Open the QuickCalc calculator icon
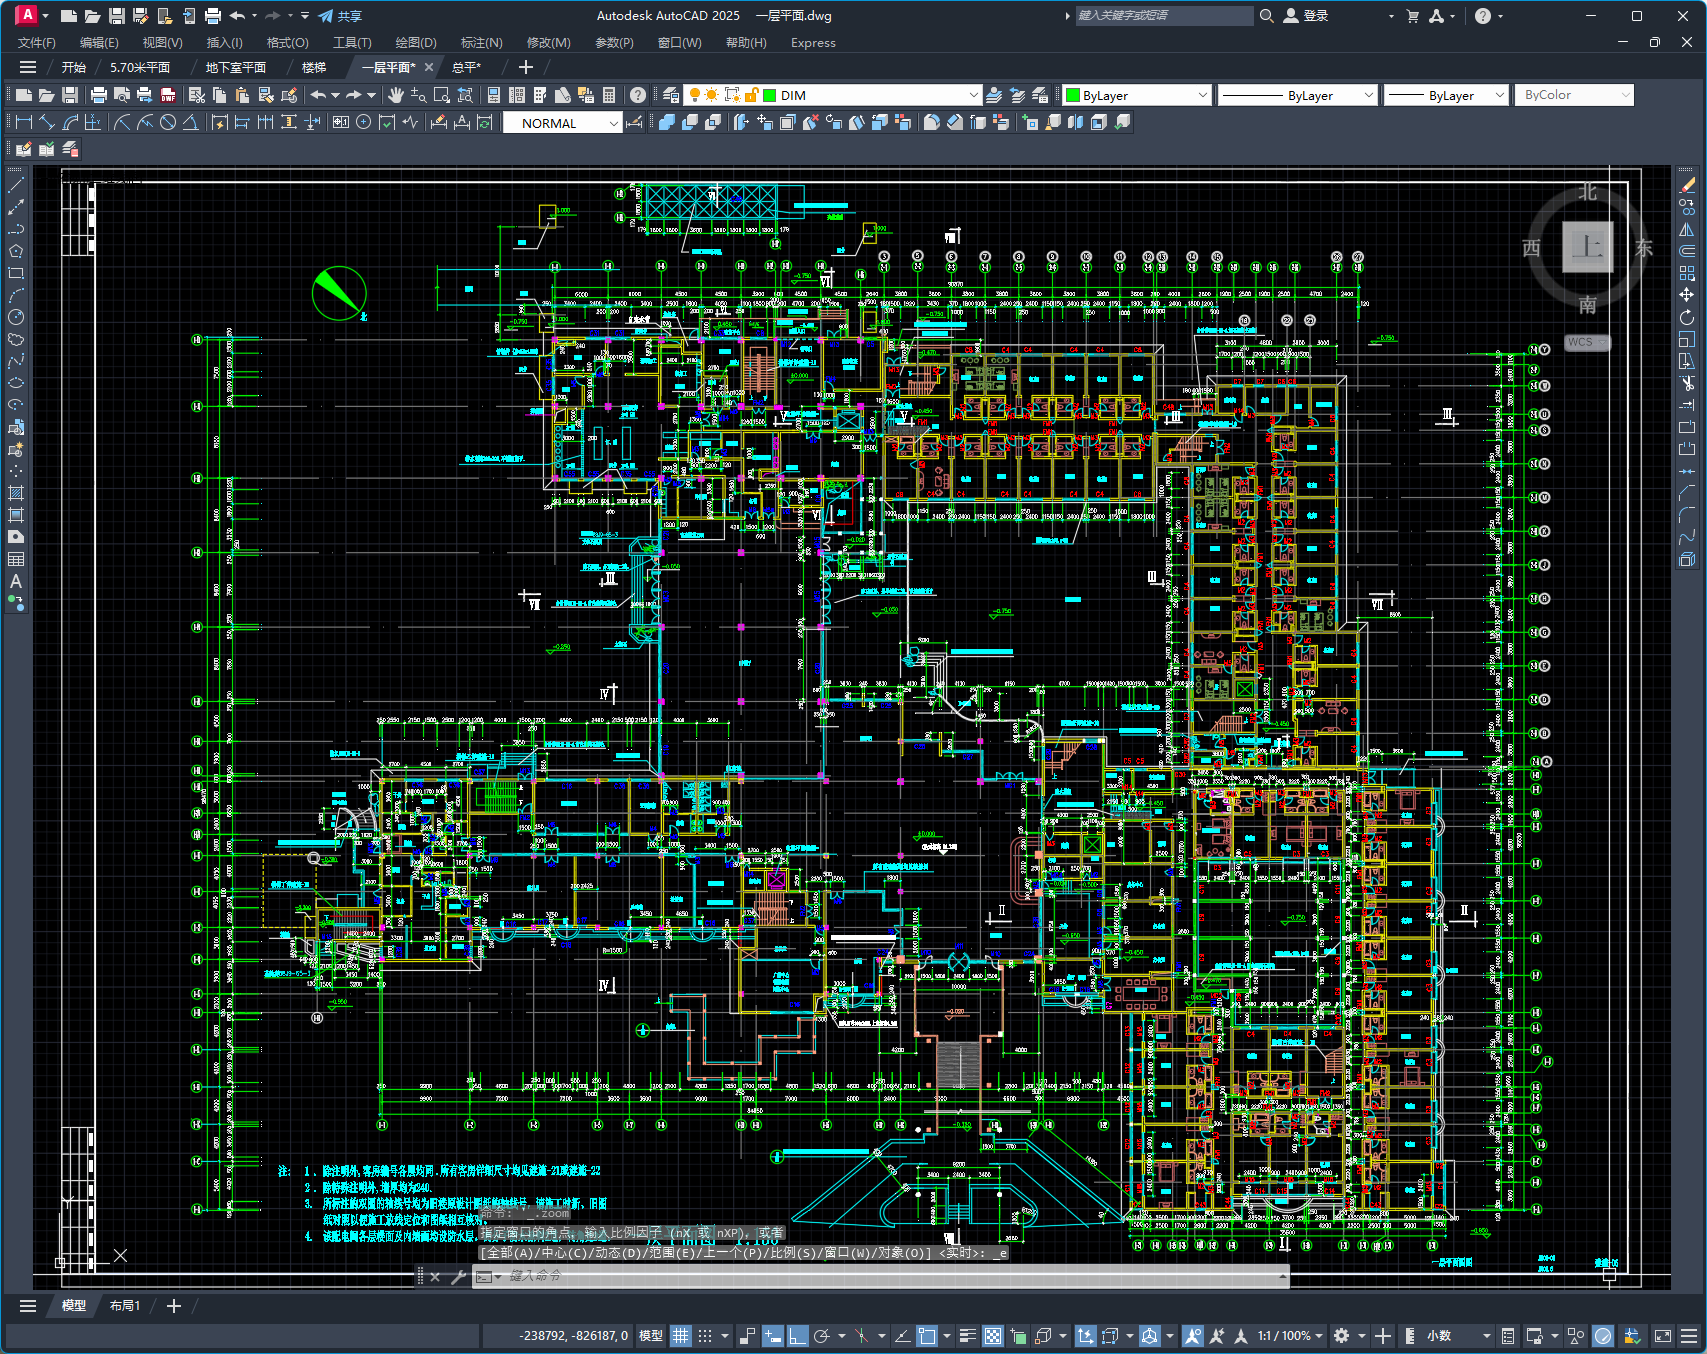The height and width of the screenshot is (1354, 1707). point(609,95)
